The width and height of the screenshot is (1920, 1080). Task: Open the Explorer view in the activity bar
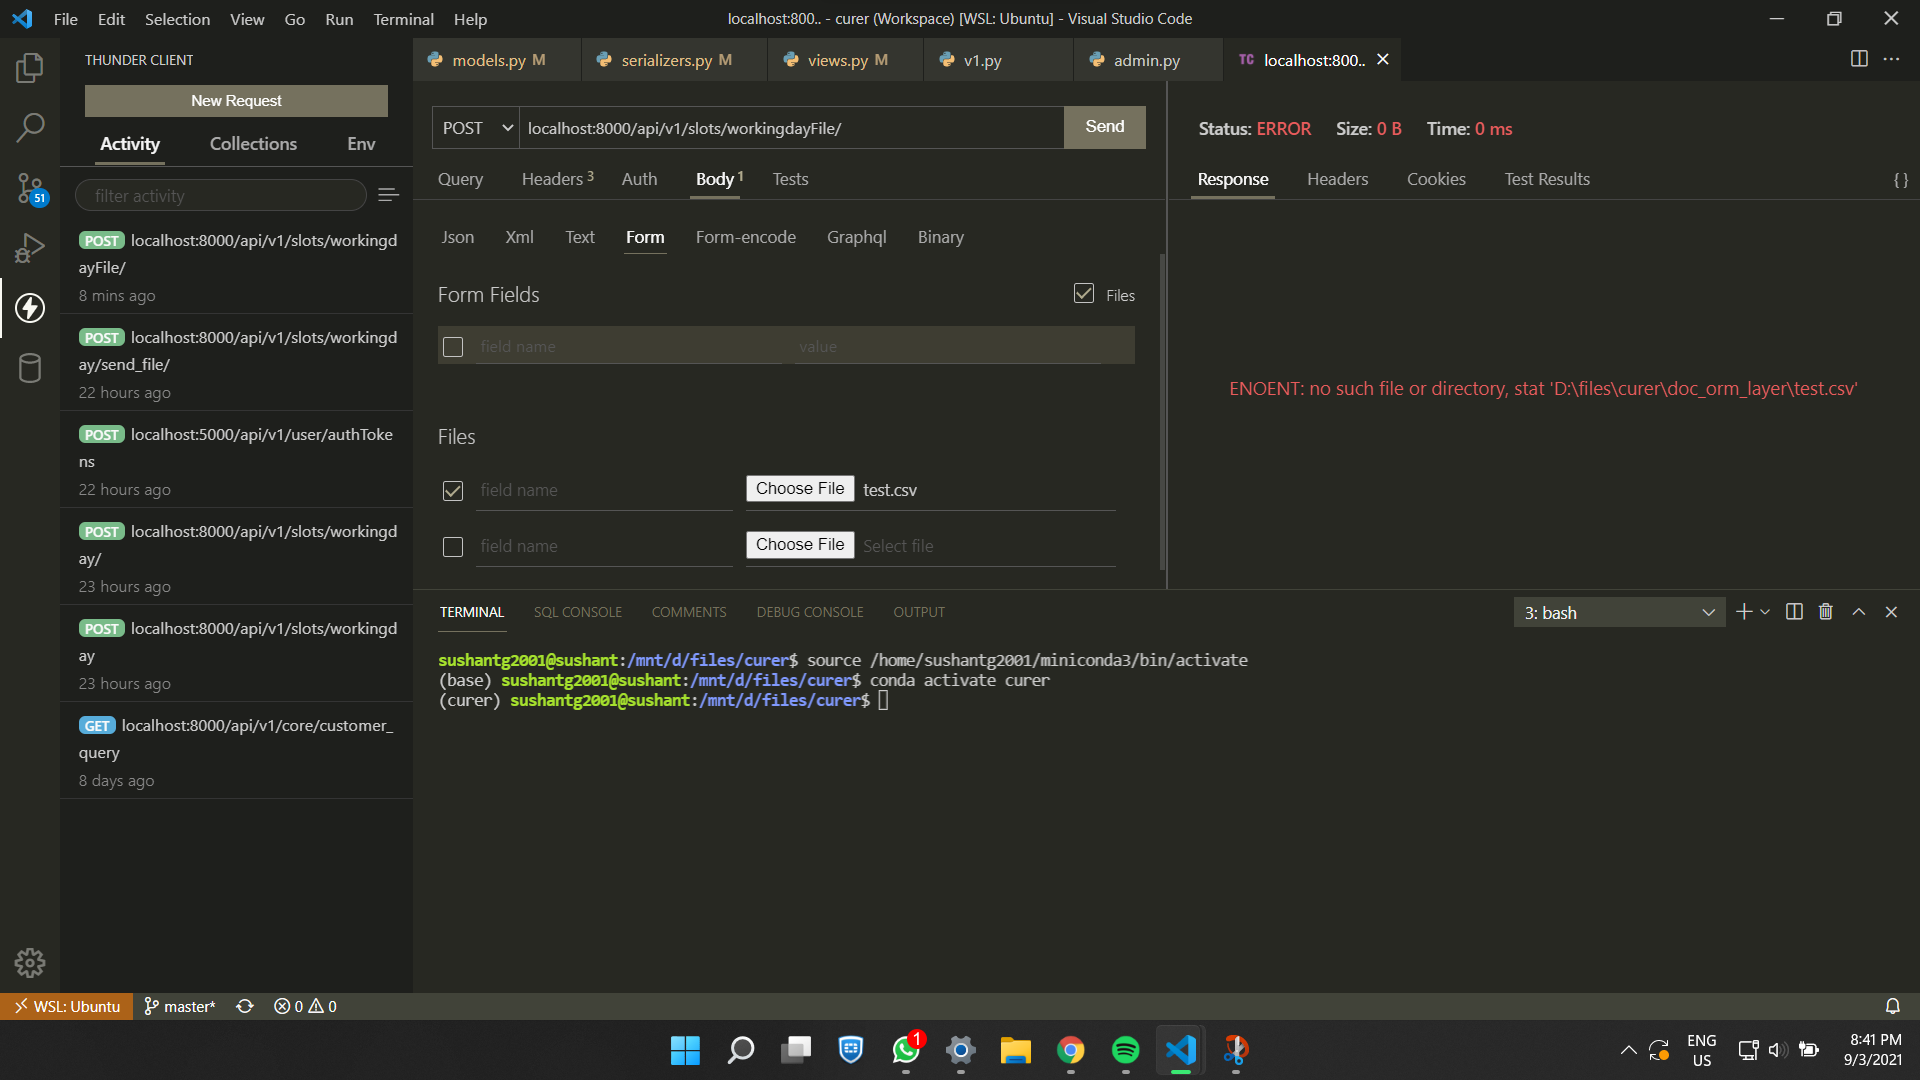(30, 67)
